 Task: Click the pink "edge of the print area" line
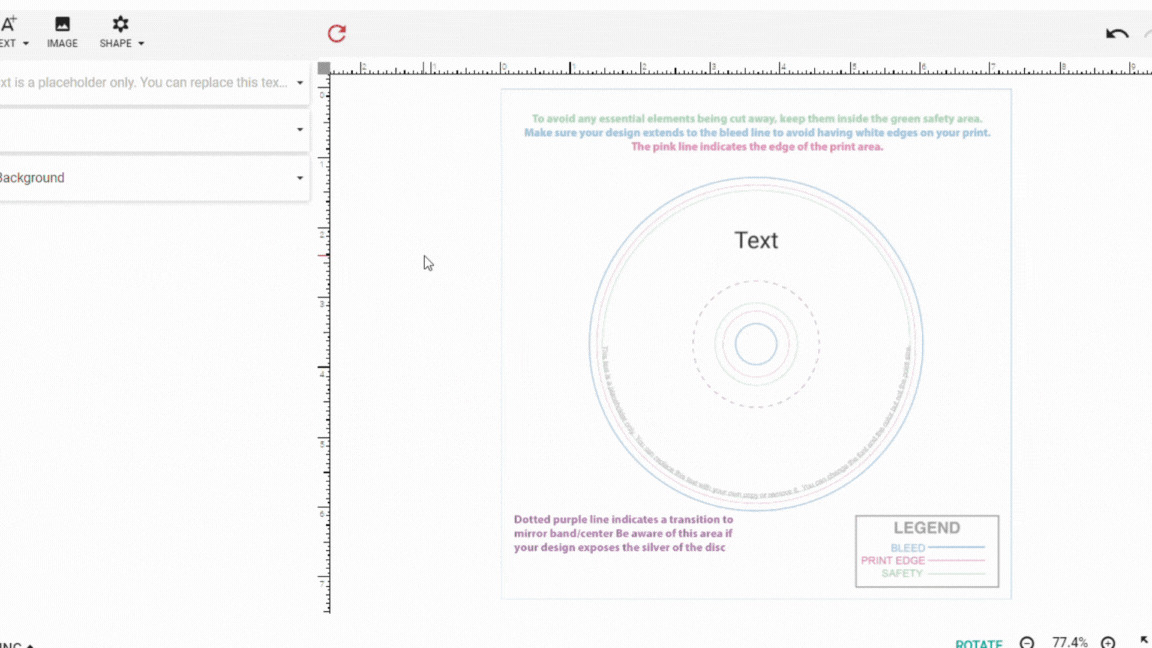click(x=757, y=147)
